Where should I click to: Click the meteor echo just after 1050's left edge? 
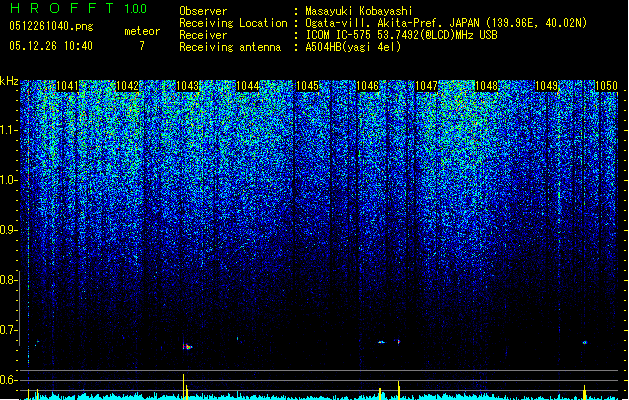tap(585, 343)
